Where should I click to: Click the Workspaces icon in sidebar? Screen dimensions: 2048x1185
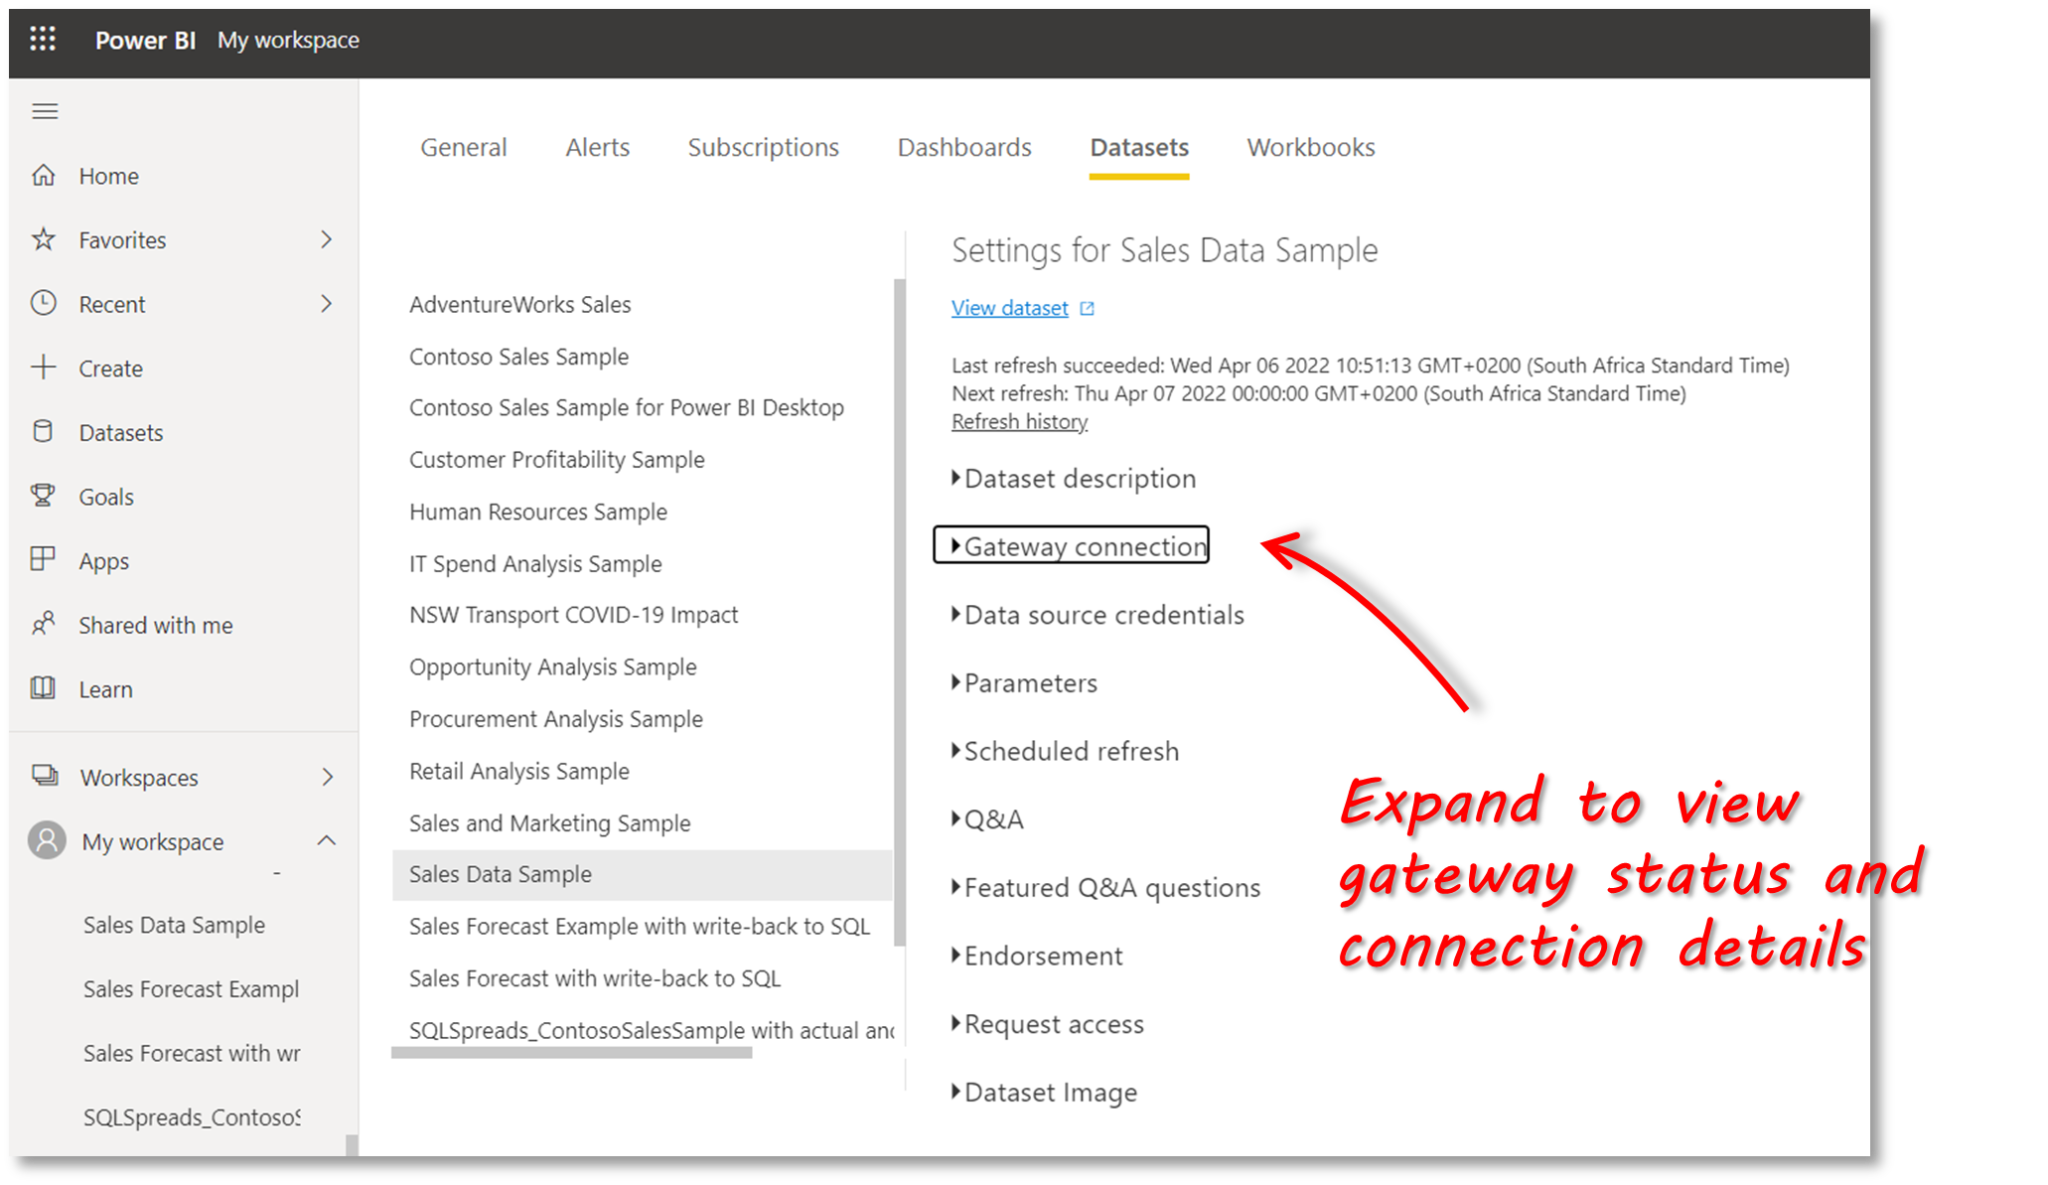click(45, 776)
